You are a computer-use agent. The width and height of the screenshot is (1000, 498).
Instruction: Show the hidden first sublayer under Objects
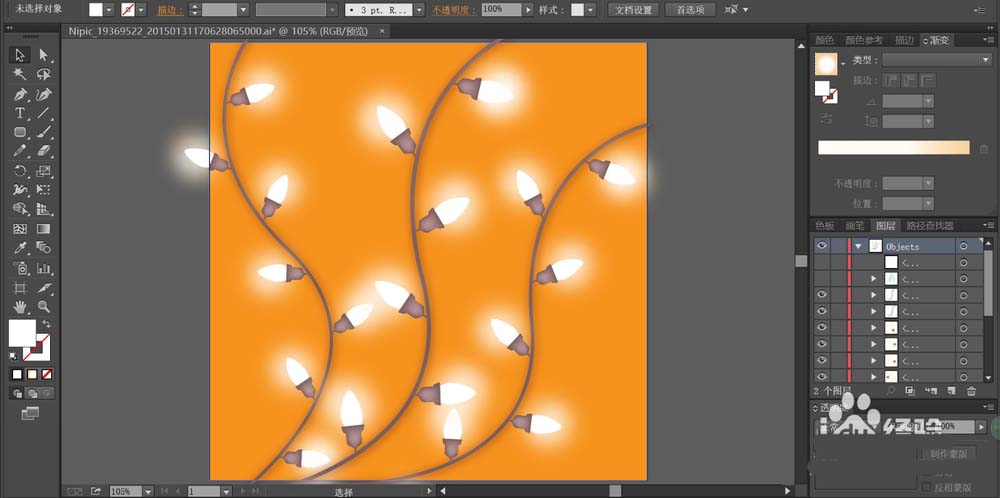821,262
